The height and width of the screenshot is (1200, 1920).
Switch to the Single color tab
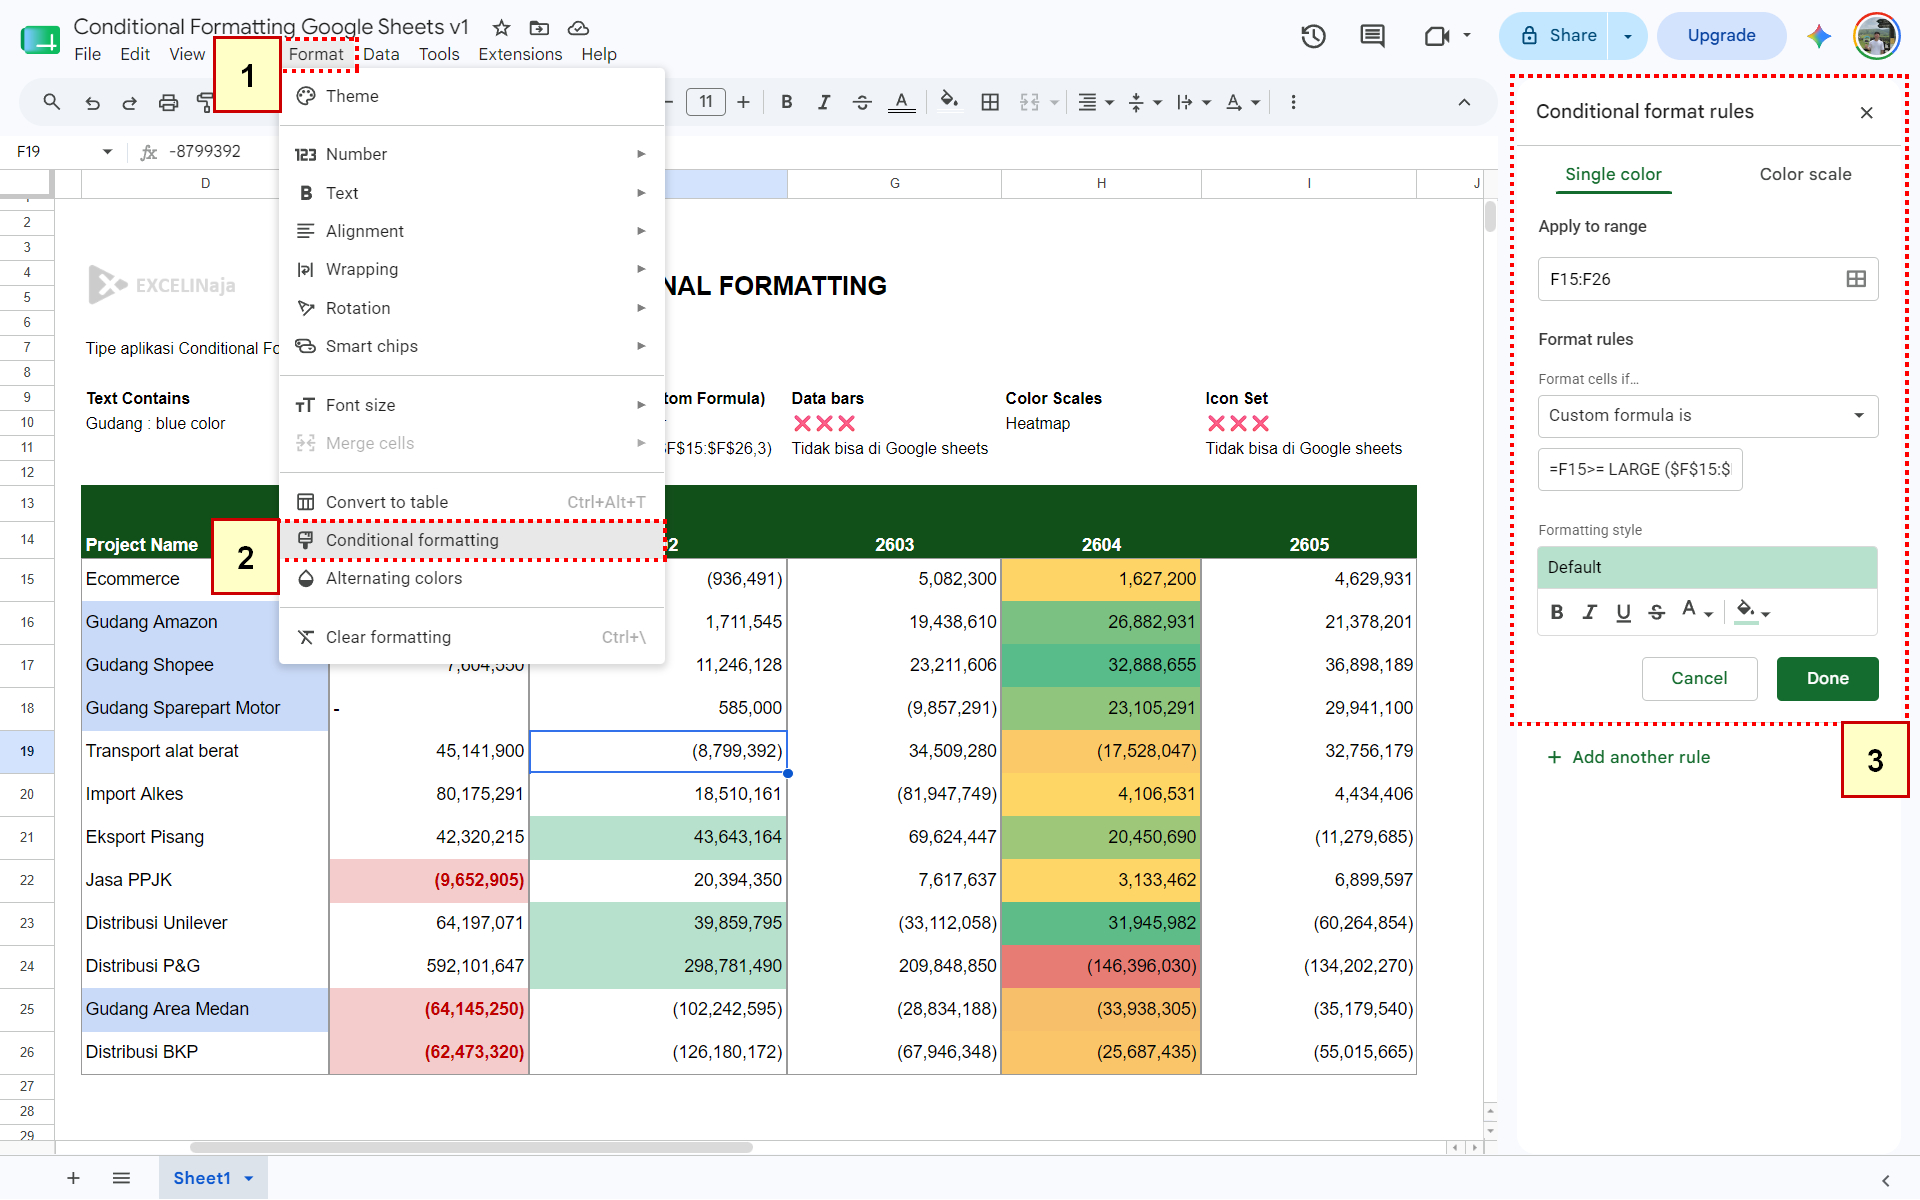[x=1613, y=174]
